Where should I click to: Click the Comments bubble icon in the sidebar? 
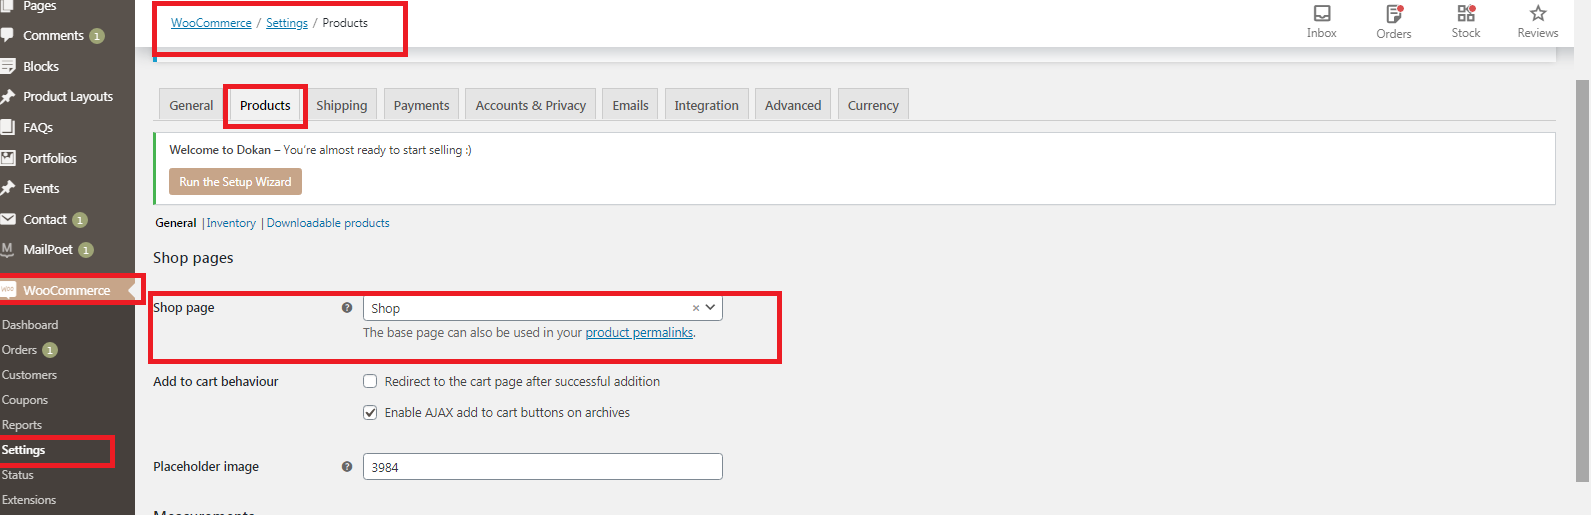(x=8, y=35)
